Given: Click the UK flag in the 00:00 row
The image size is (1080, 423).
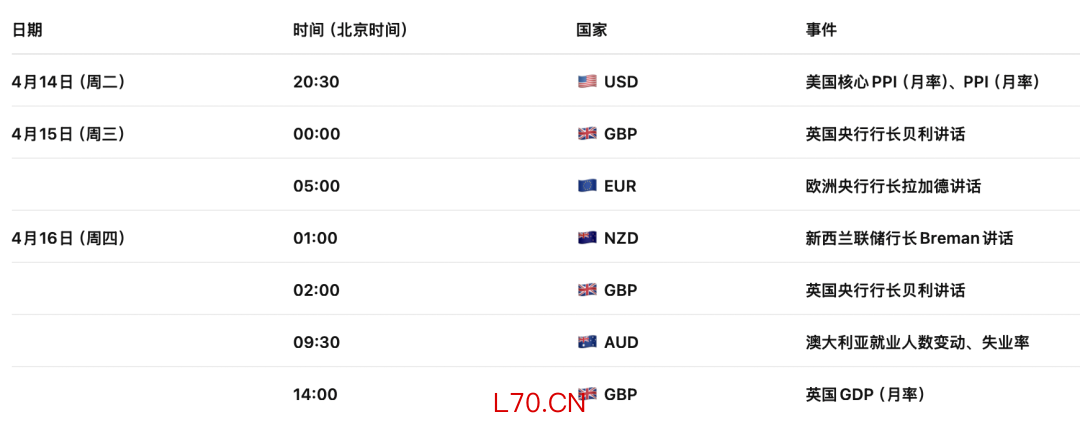Looking at the screenshot, I should click(x=587, y=134).
